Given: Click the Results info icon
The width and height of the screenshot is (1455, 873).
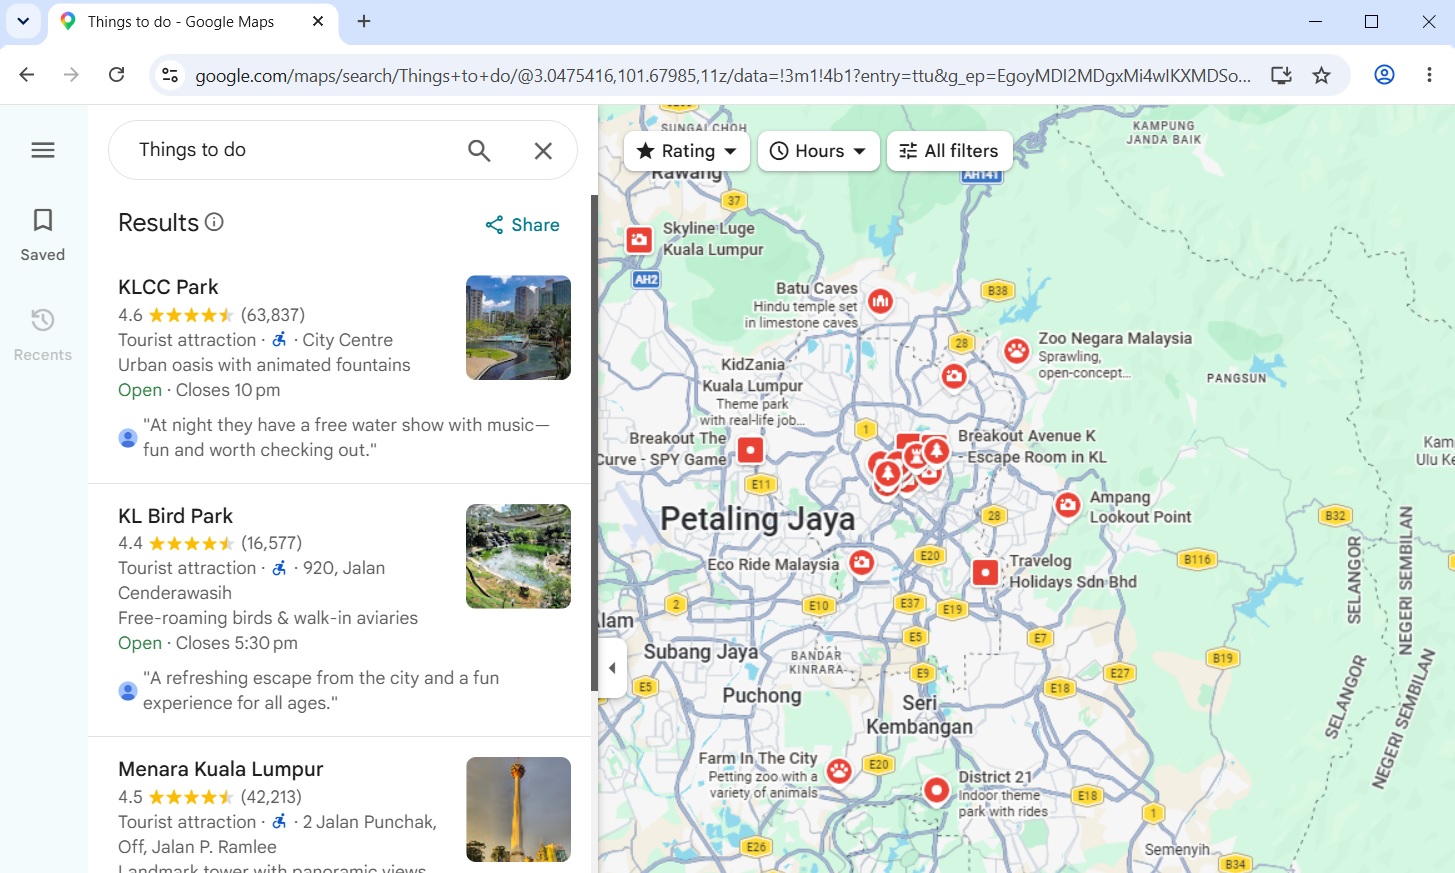Looking at the screenshot, I should tap(214, 222).
